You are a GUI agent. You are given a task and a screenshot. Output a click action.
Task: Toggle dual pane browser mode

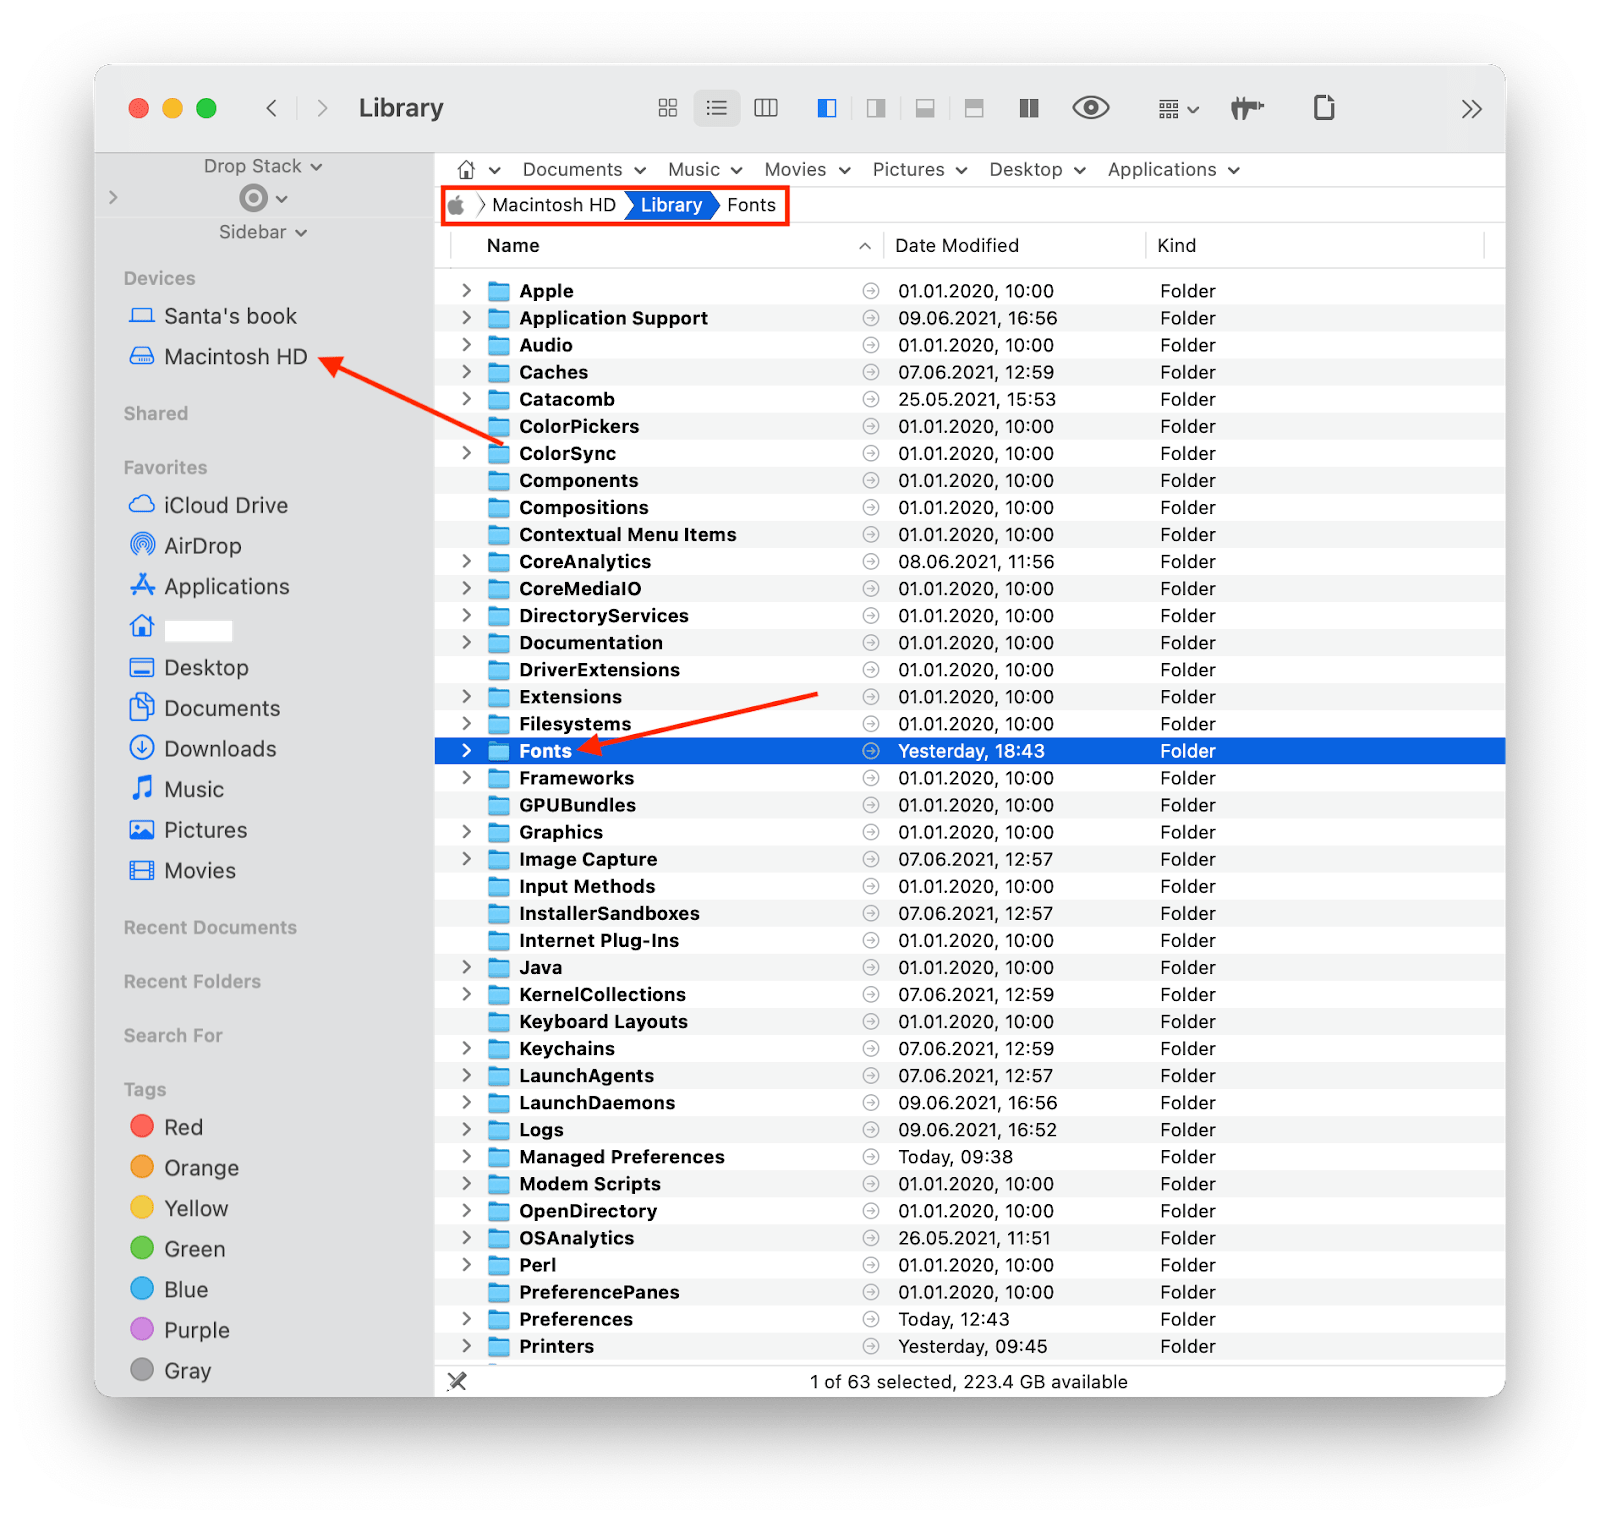[x=1029, y=108]
